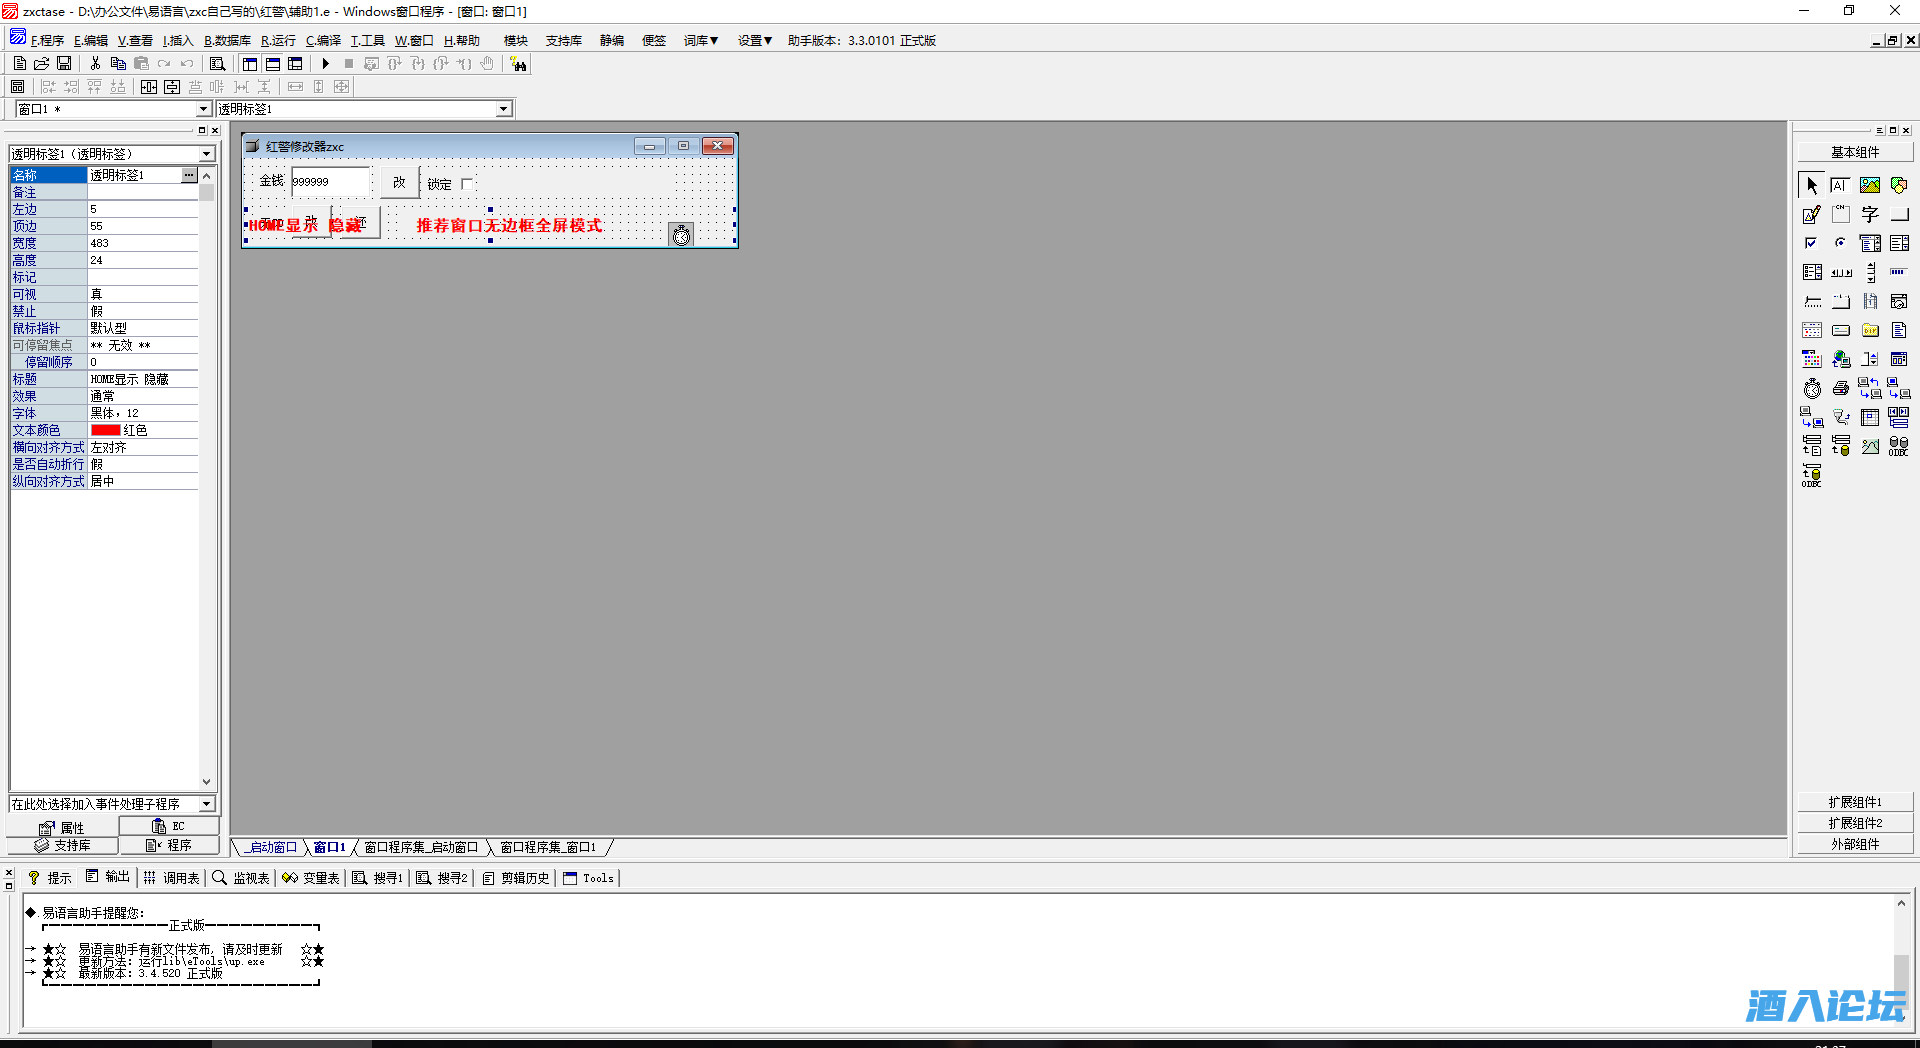This screenshot has height=1048, width=1920.
Task: Open the C.编译 menu
Action: click(x=323, y=41)
